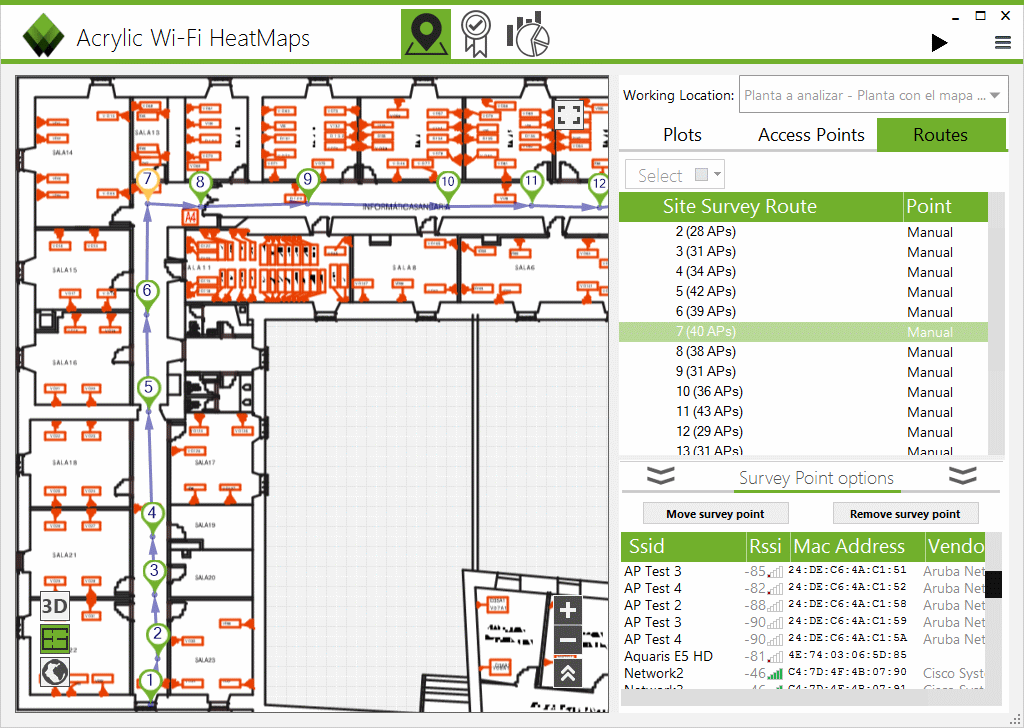Zoom in on the map
The width and height of the screenshot is (1024, 728).
568,610
